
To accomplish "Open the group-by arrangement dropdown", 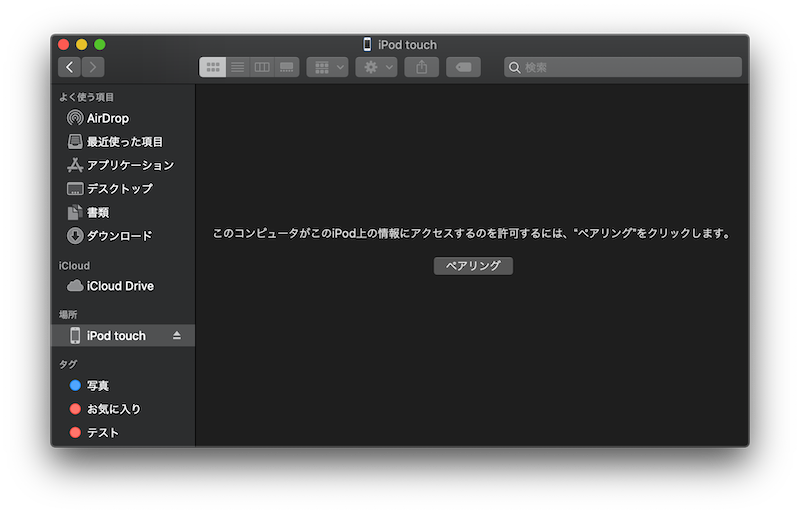I will (328, 67).
